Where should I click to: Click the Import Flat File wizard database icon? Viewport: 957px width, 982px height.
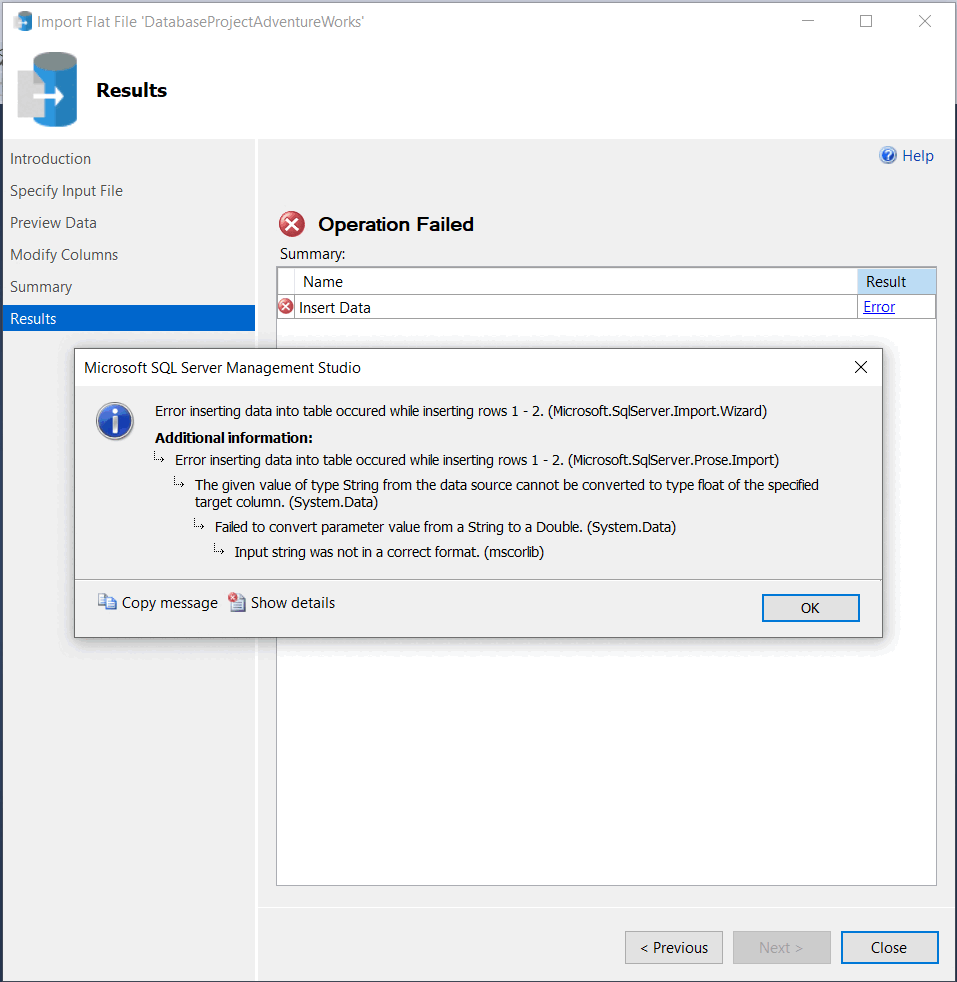(47, 88)
